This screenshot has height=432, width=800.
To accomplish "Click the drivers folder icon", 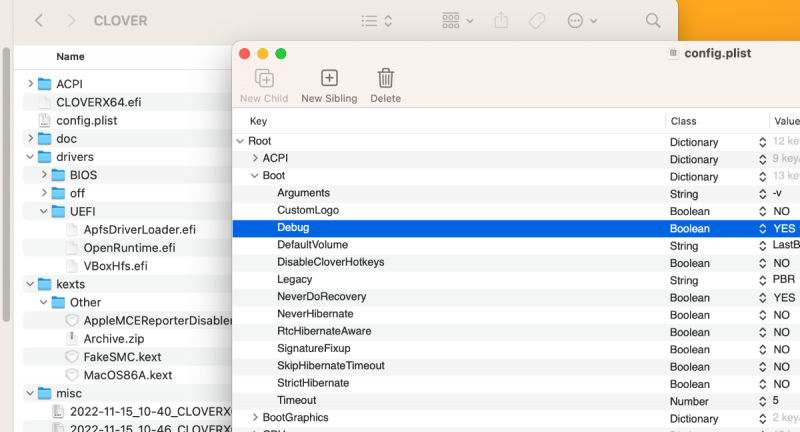I will click(x=45, y=157).
